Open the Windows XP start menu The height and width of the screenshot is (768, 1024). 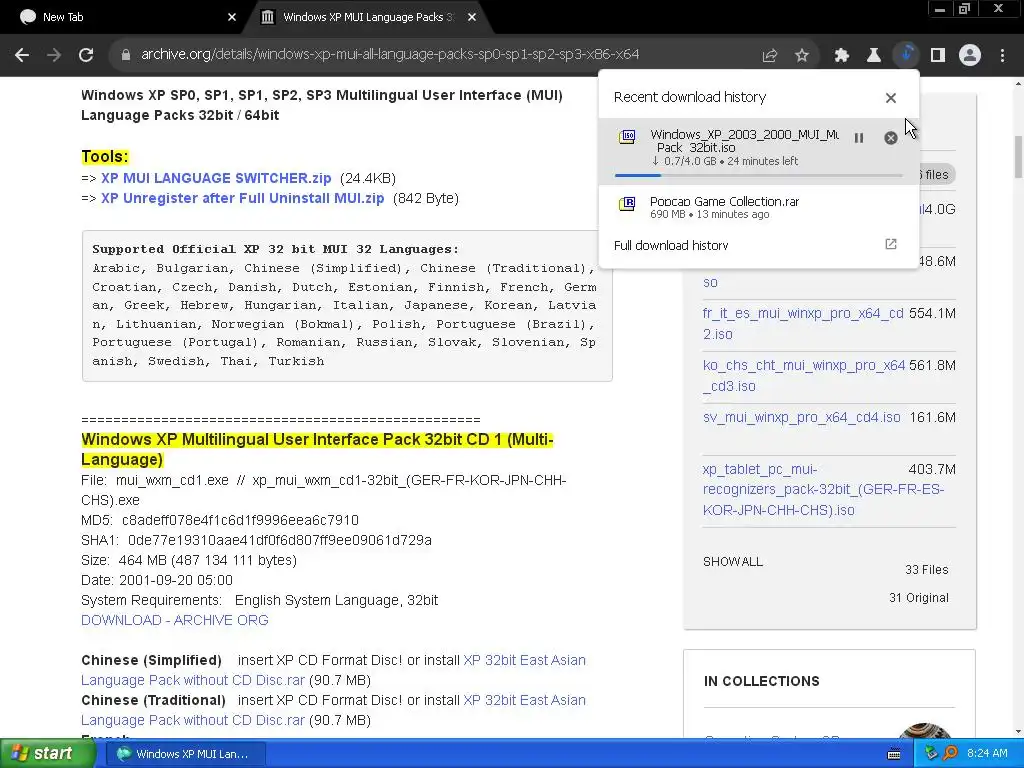point(48,753)
